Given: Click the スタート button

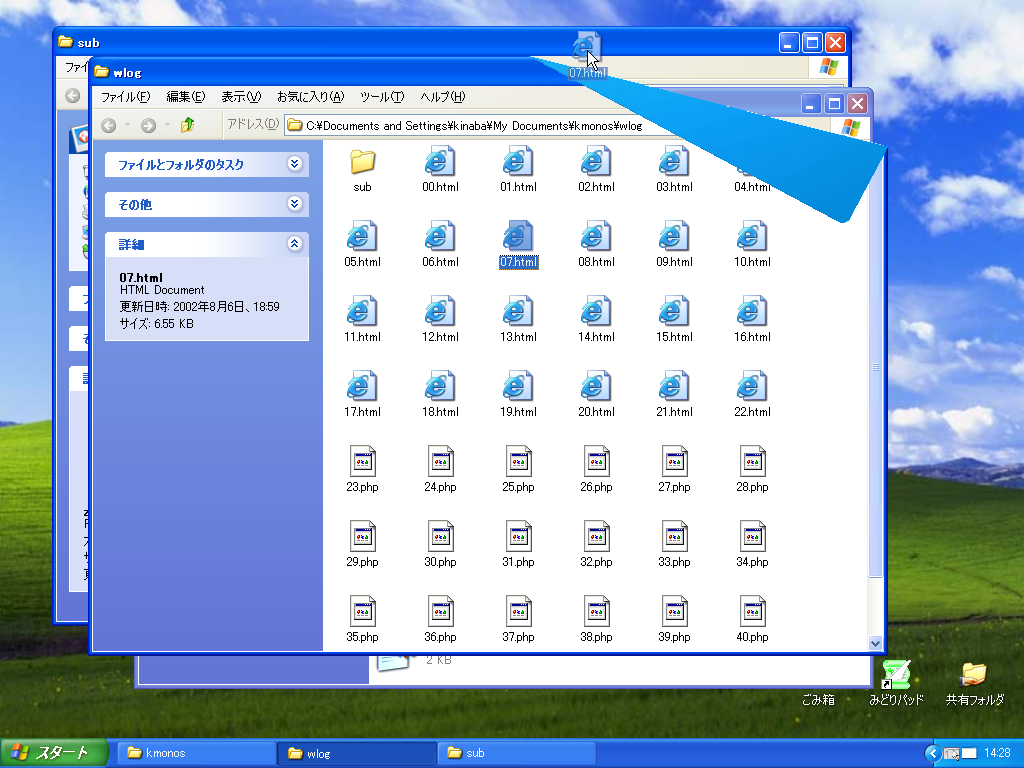Looking at the screenshot, I should coord(54,753).
